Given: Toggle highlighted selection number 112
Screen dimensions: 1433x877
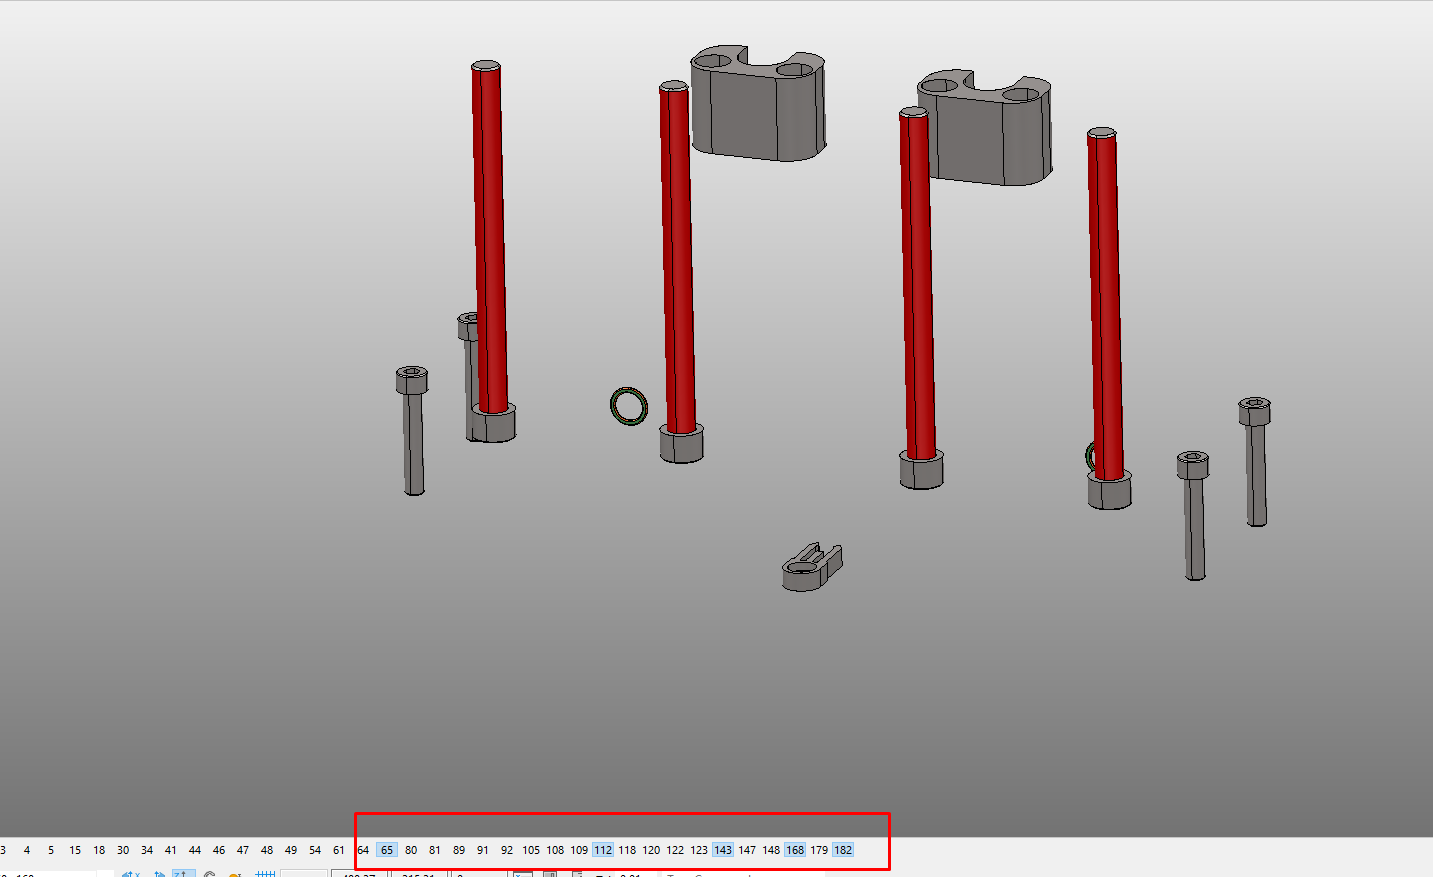Looking at the screenshot, I should (x=602, y=849).
